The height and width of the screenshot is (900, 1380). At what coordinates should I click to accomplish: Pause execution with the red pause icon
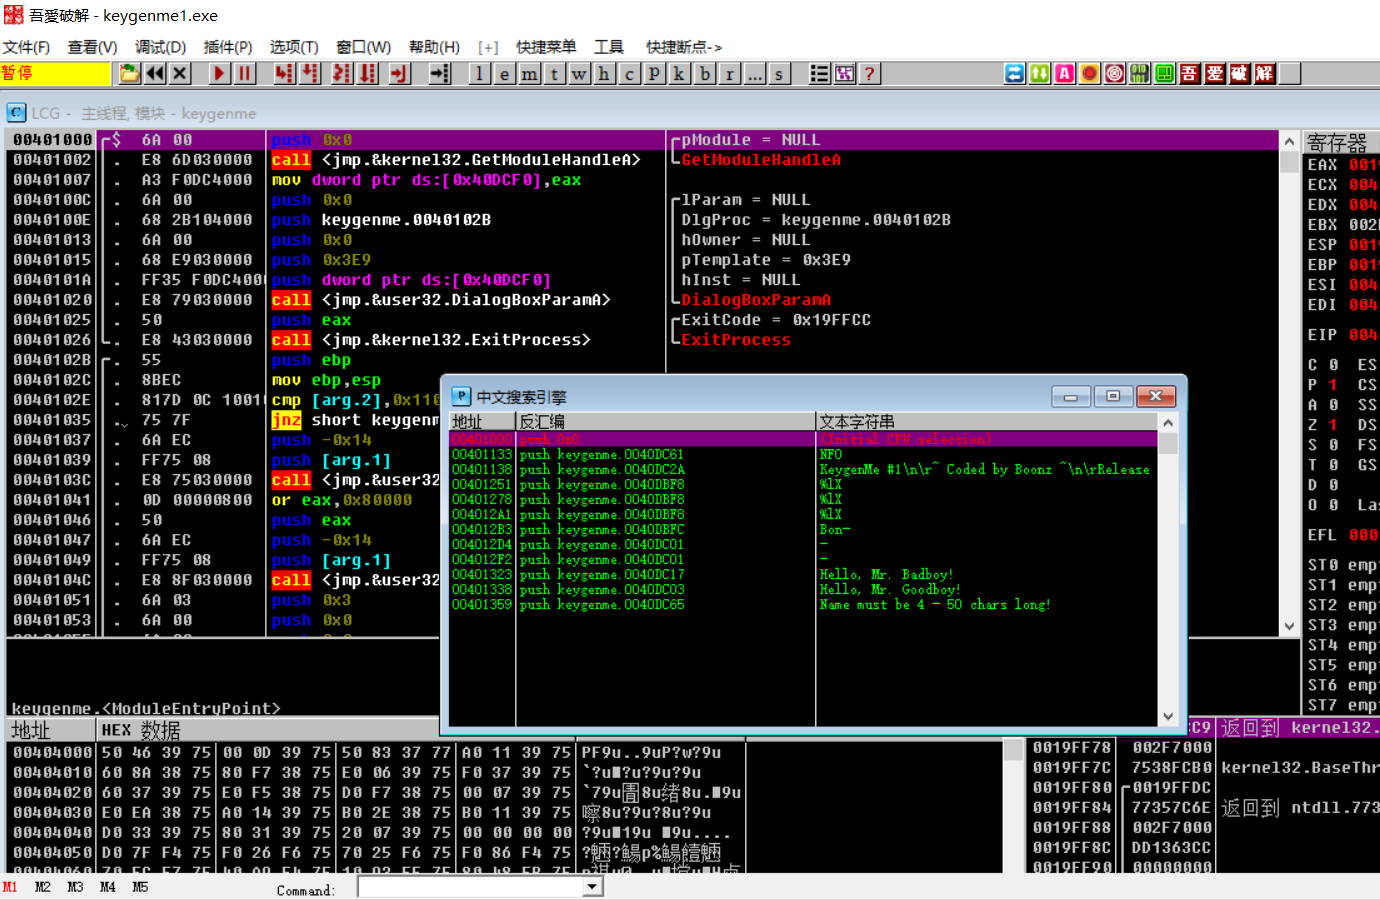pyautogui.click(x=244, y=73)
